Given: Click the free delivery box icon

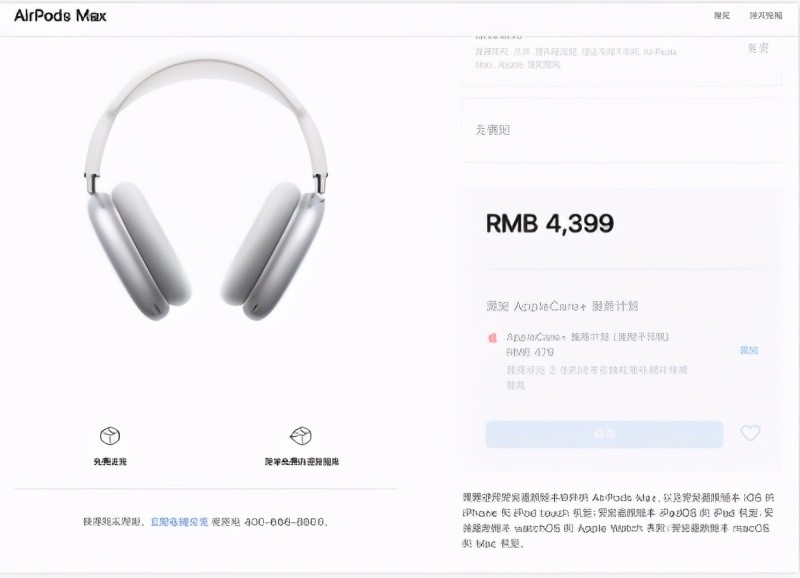Looking at the screenshot, I should [x=110, y=436].
